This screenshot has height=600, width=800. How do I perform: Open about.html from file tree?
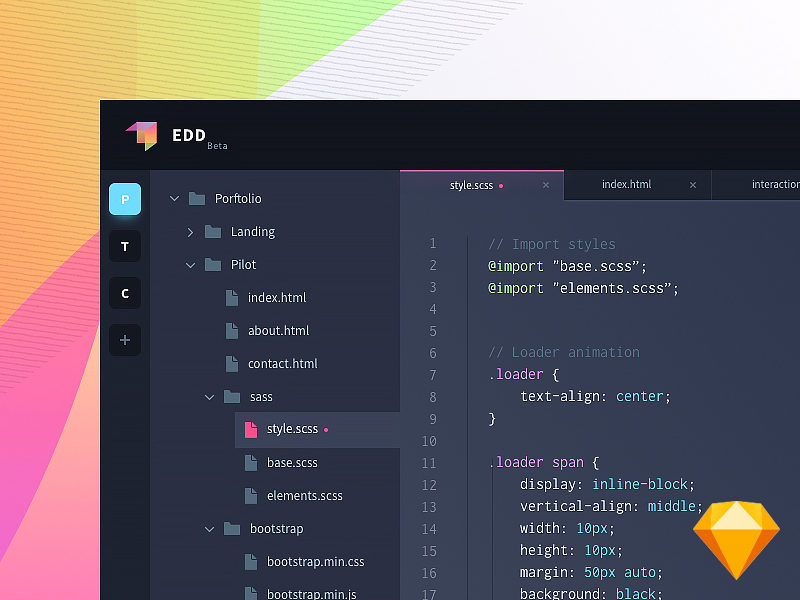coord(278,331)
